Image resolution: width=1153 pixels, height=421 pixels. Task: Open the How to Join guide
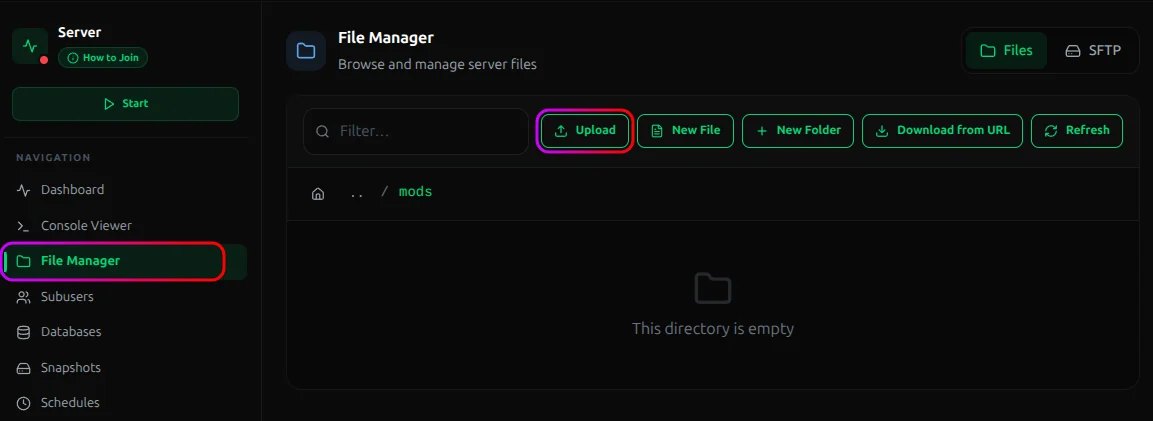click(103, 57)
